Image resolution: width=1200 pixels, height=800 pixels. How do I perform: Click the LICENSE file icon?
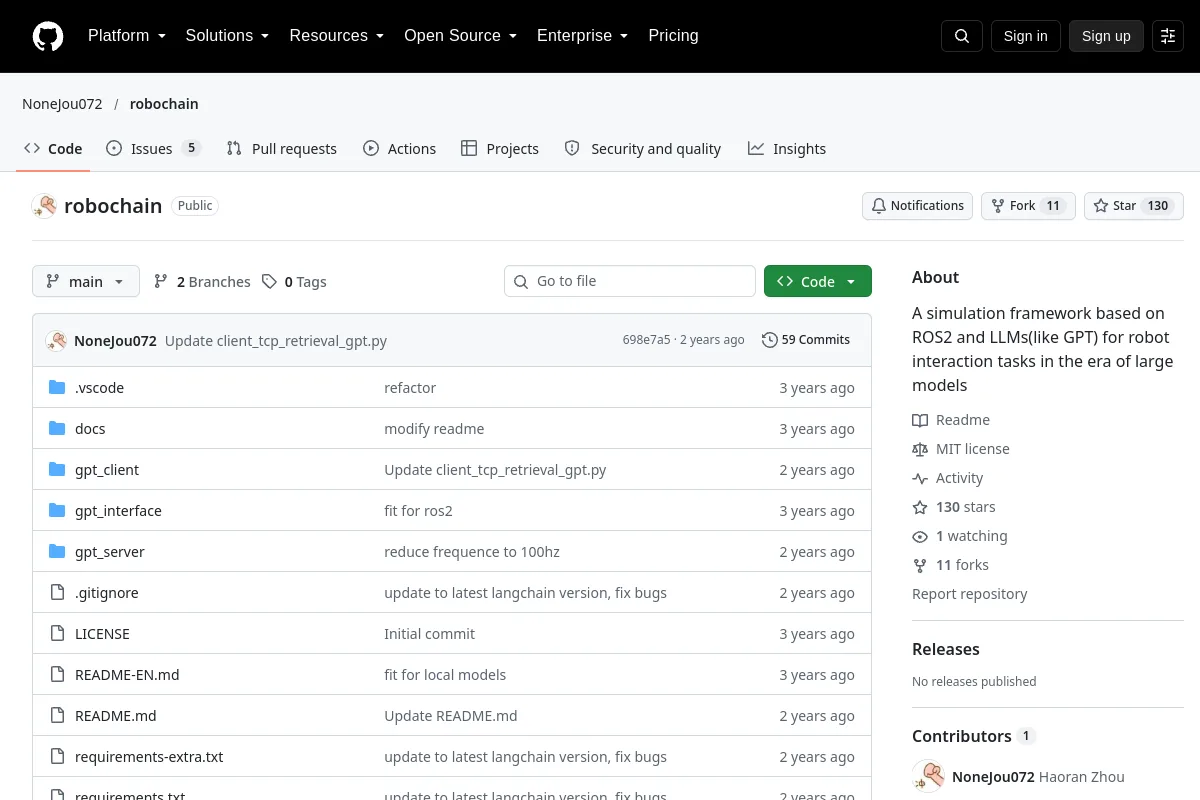[57, 634]
